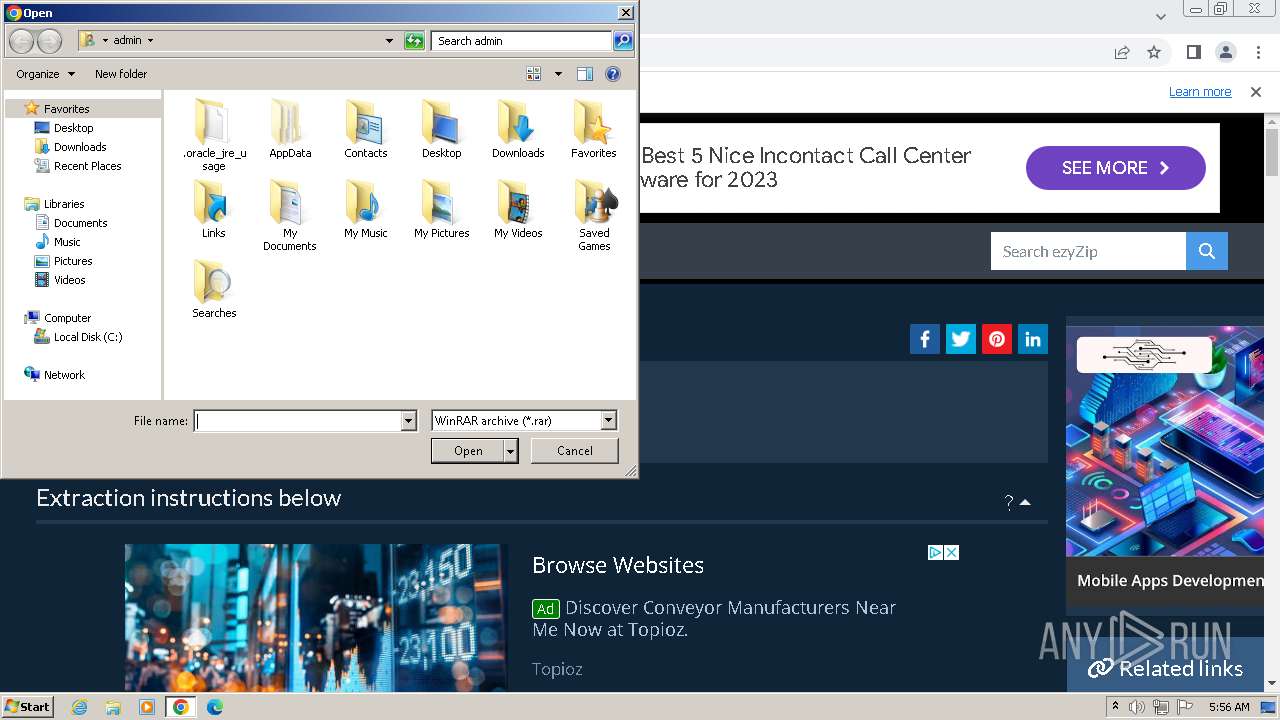
Task: Select the My Pictures folder
Action: 441,209
